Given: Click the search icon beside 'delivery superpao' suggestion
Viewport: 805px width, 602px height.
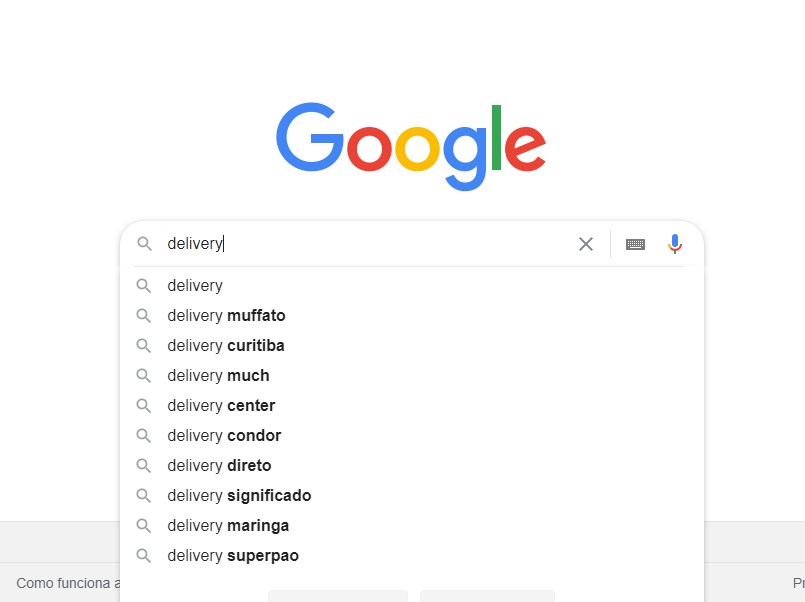Looking at the screenshot, I should (x=144, y=555).
